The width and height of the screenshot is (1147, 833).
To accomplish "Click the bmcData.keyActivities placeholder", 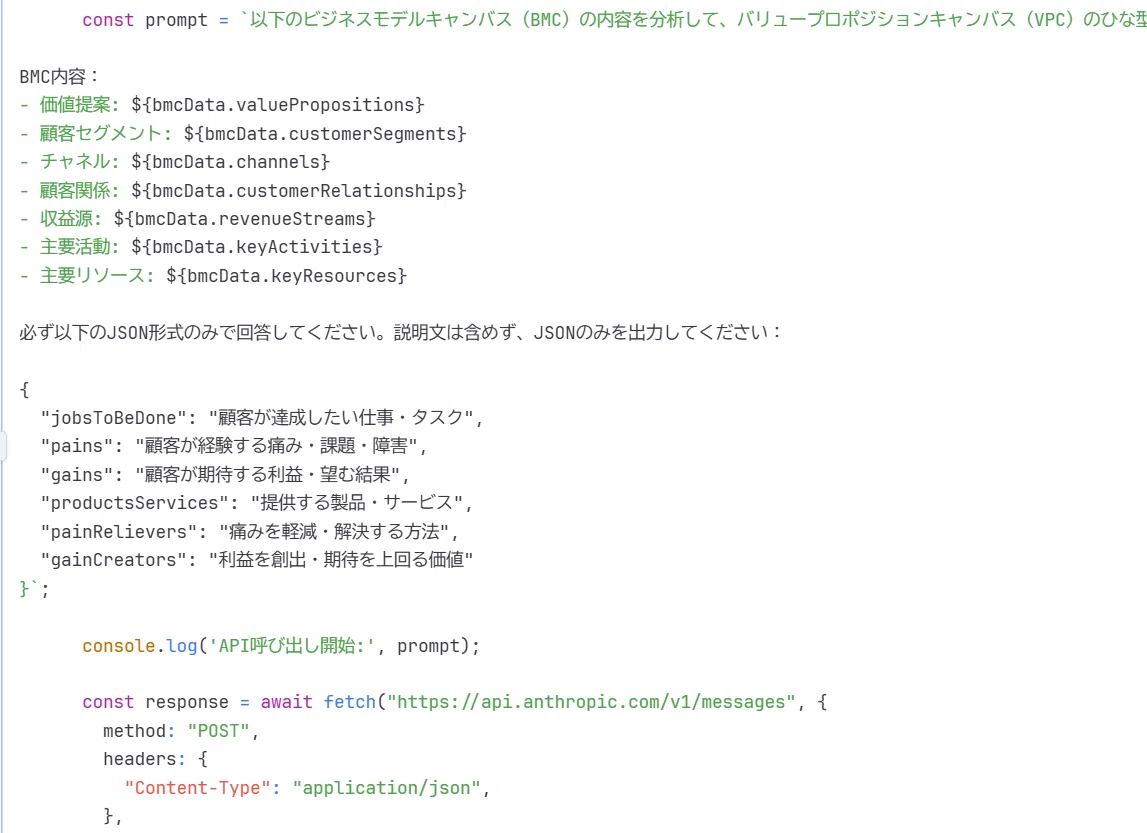I will pyautogui.click(x=257, y=247).
